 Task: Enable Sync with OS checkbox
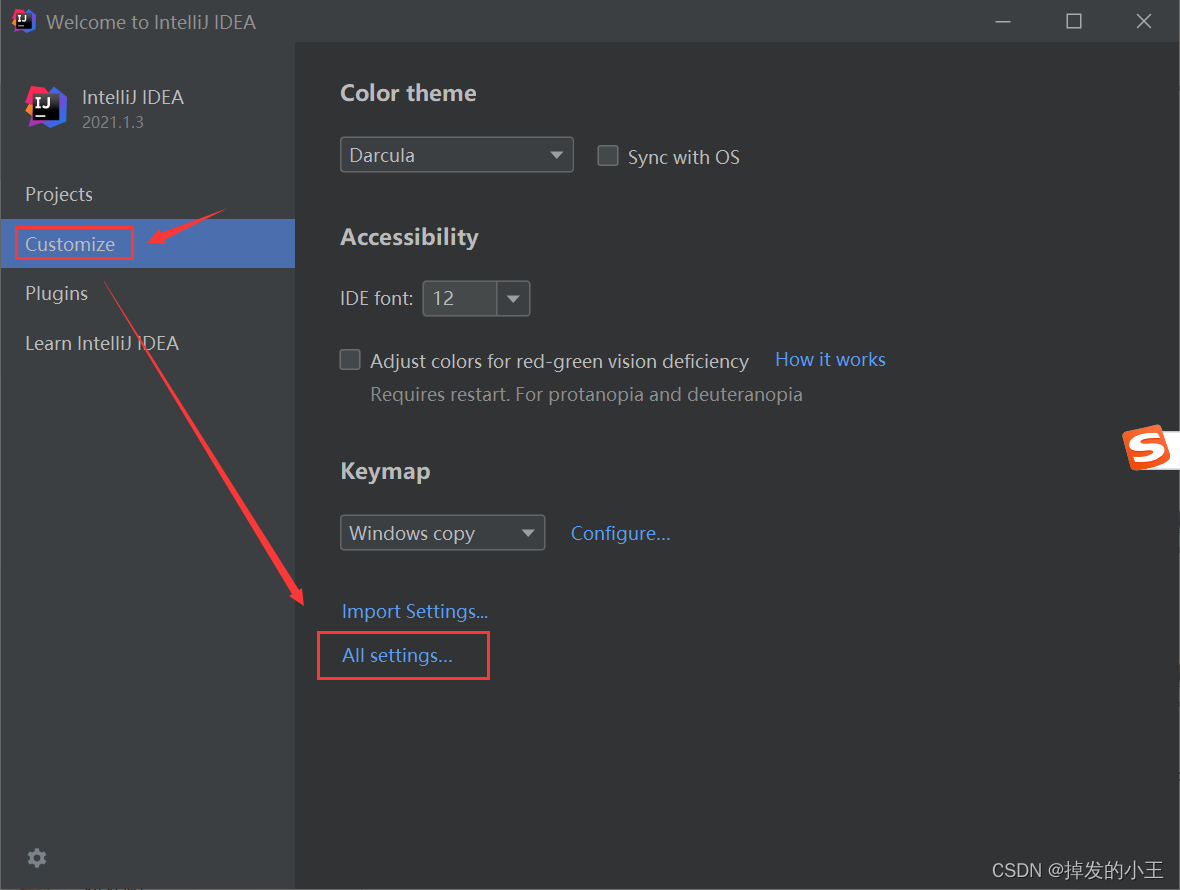click(x=607, y=156)
